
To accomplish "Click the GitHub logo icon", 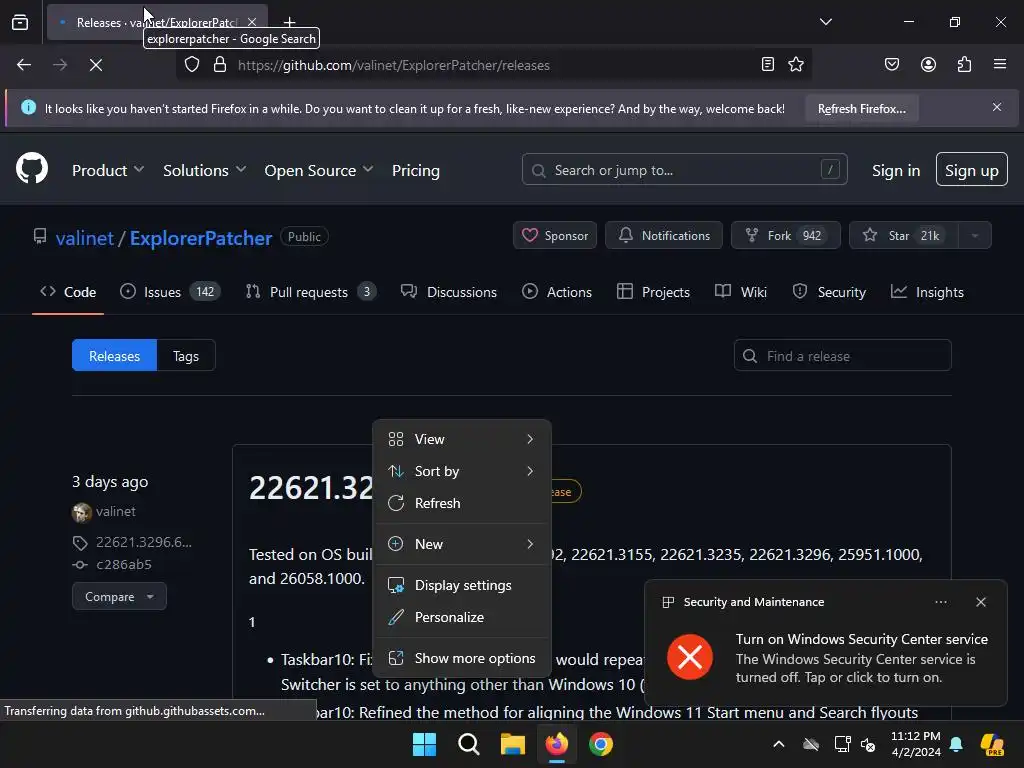I will click(x=31, y=168).
